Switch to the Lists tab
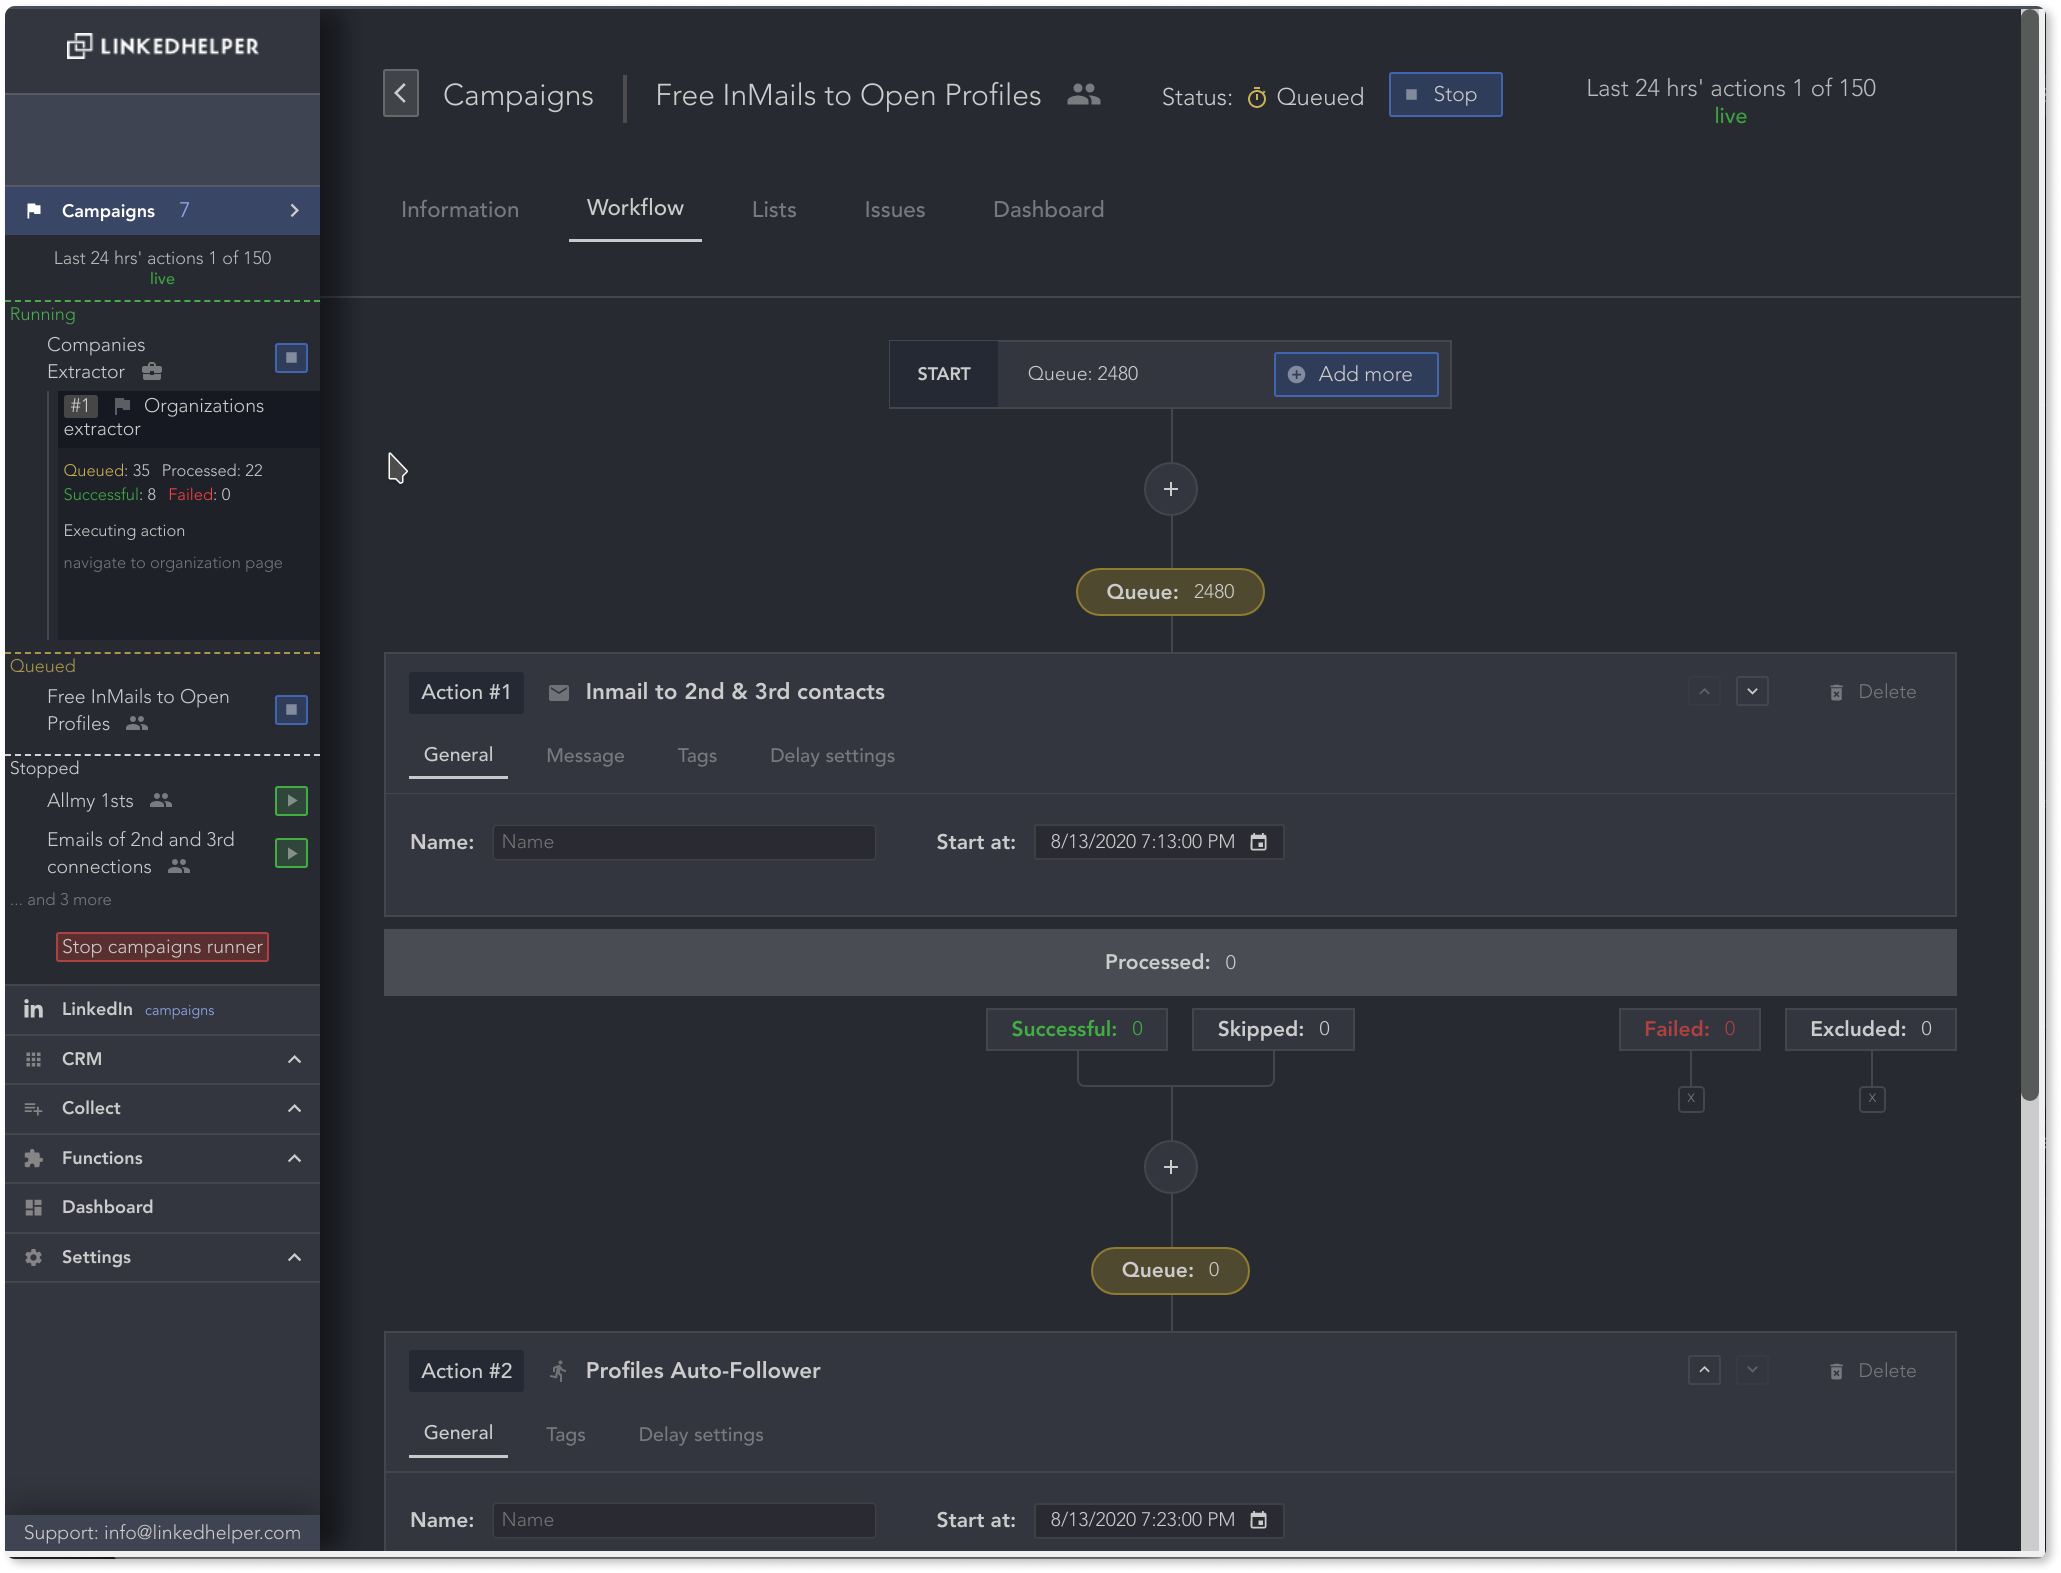 772,210
